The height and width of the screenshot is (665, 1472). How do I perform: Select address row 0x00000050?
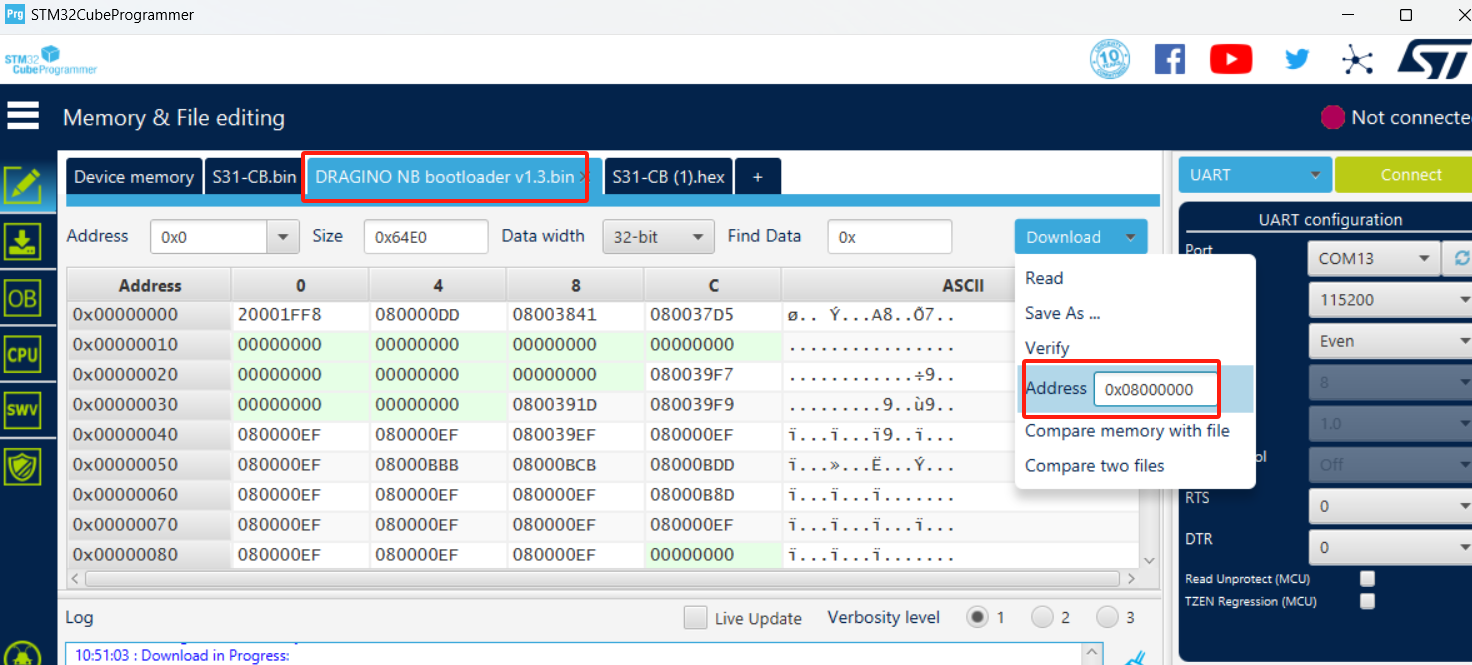point(149,465)
